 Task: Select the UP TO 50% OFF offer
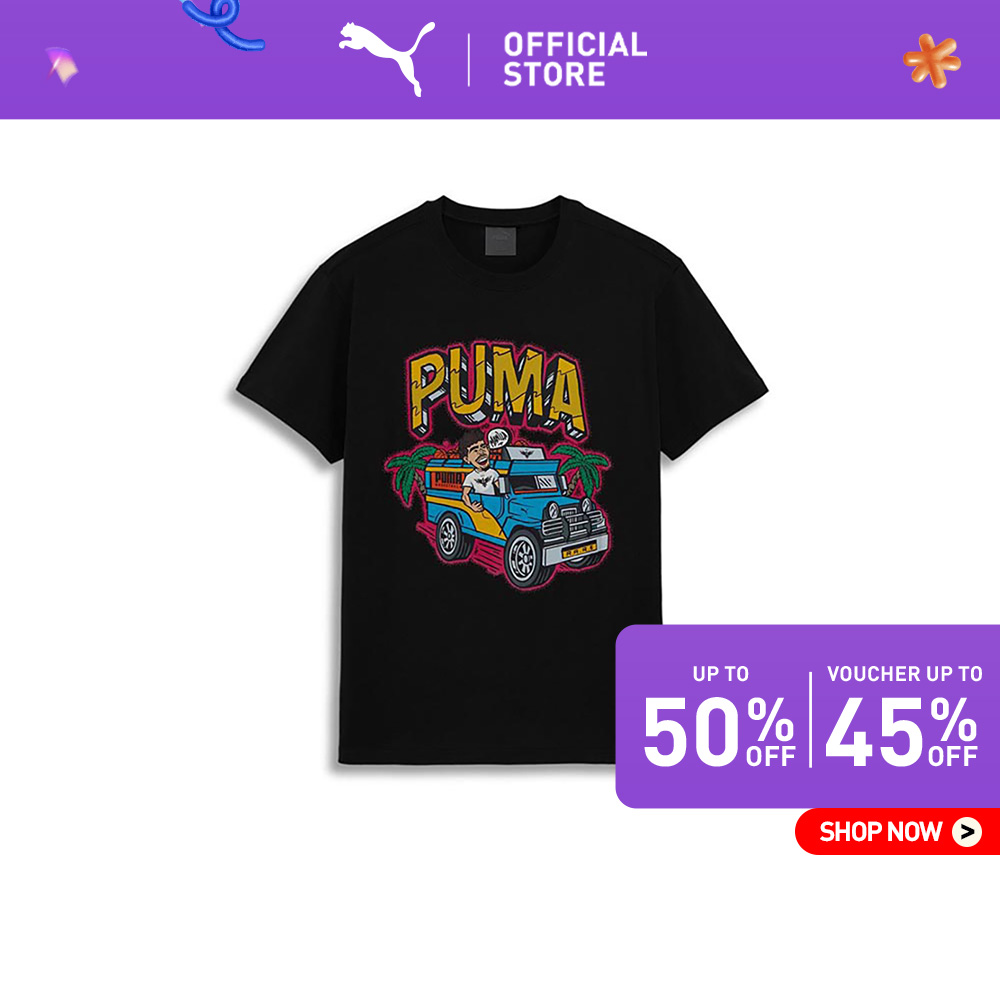pos(719,717)
